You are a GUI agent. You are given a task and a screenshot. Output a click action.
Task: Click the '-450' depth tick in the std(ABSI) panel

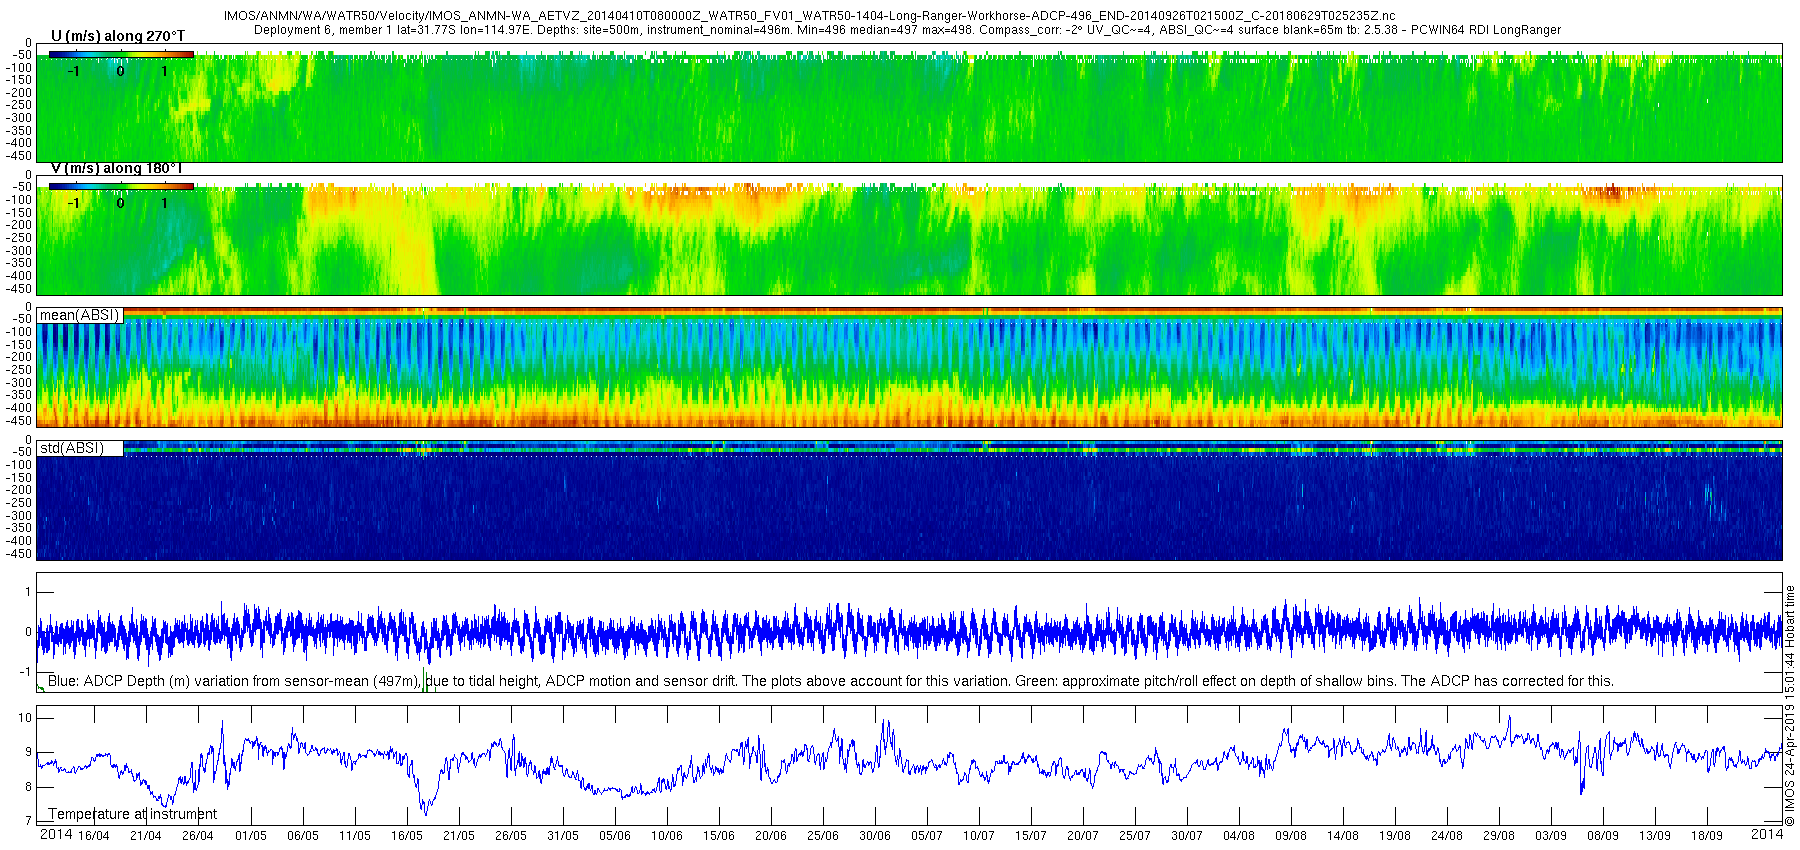19,554
